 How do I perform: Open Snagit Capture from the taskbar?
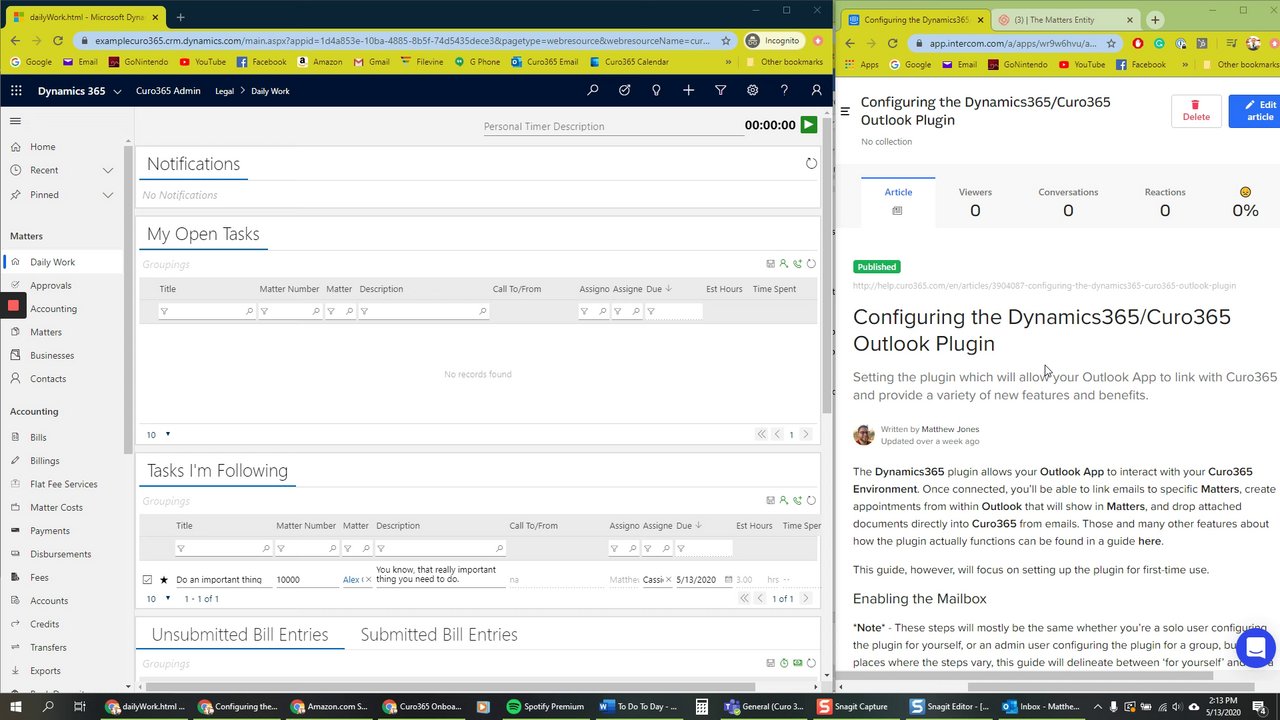pyautogui.click(x=852, y=706)
